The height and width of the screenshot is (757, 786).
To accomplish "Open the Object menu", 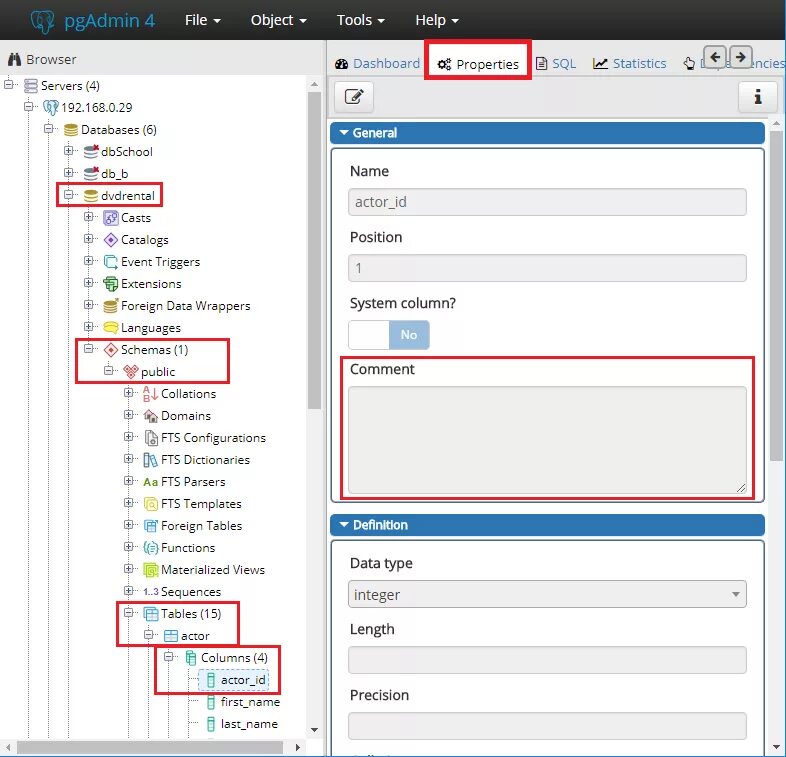I will pos(278,20).
